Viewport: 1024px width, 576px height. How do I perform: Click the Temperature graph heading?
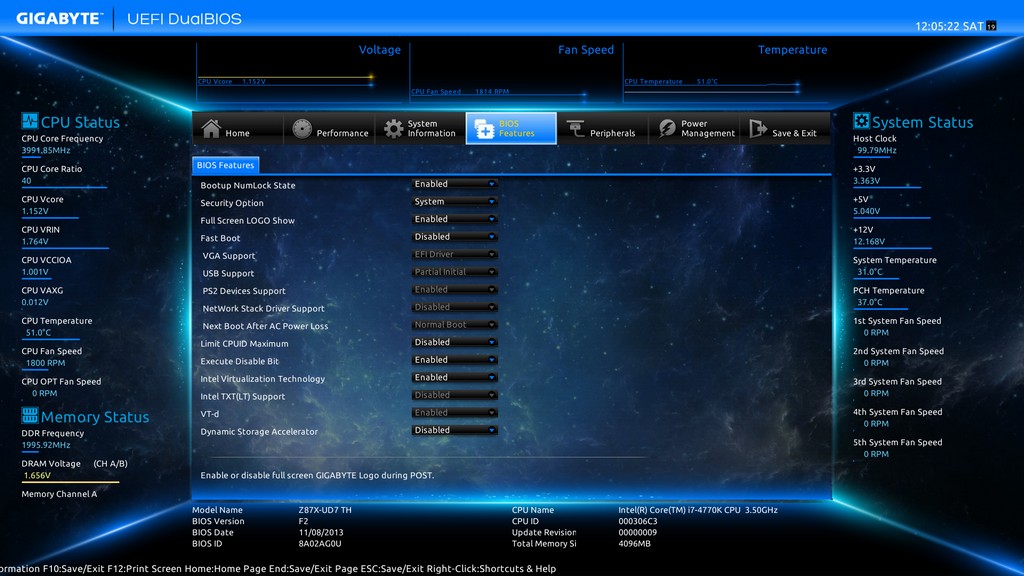click(x=792, y=50)
